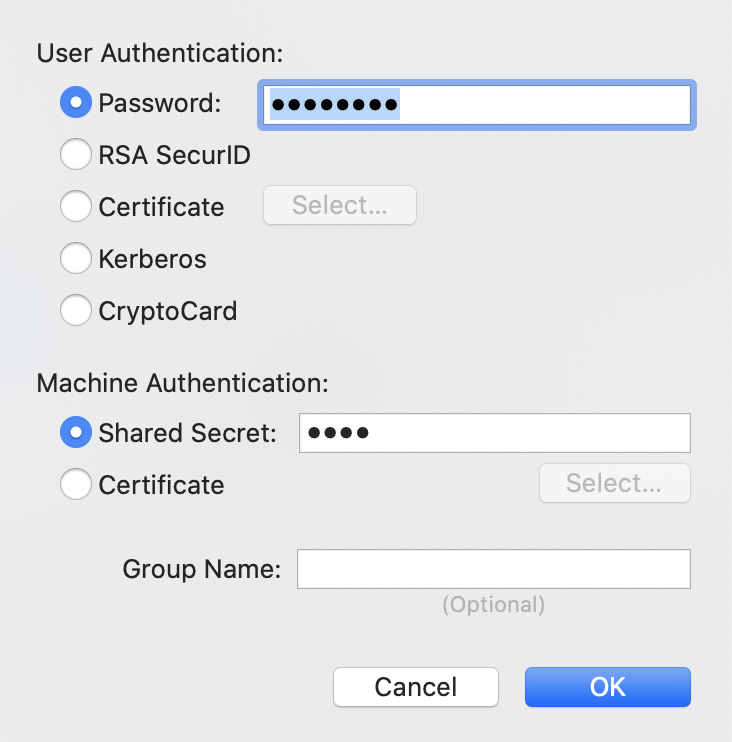Click the Group Name label
The height and width of the screenshot is (742, 732).
[x=201, y=569]
